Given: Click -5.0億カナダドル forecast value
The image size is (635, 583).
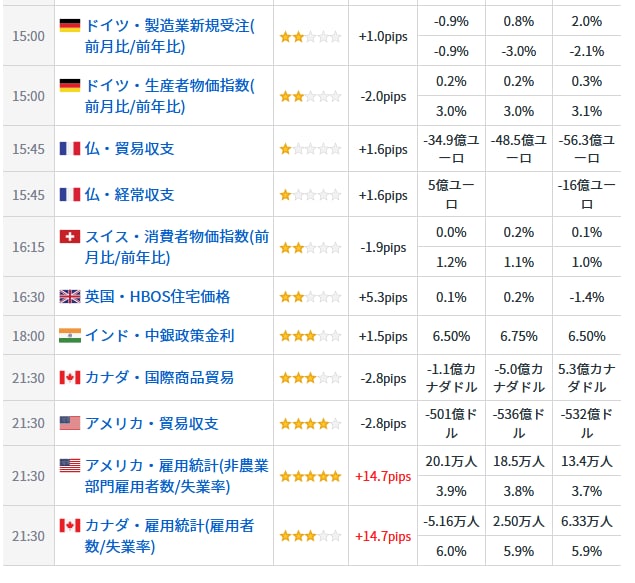Looking at the screenshot, I should (x=519, y=378).
